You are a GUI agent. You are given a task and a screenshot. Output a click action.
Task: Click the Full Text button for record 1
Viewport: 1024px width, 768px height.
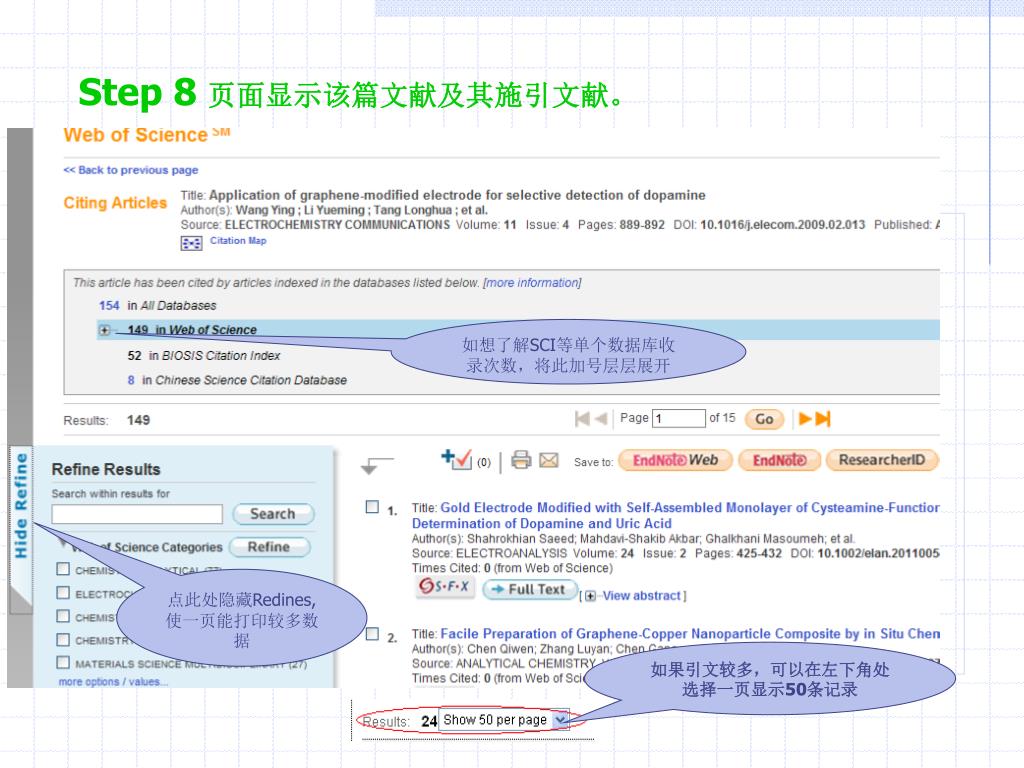point(530,590)
